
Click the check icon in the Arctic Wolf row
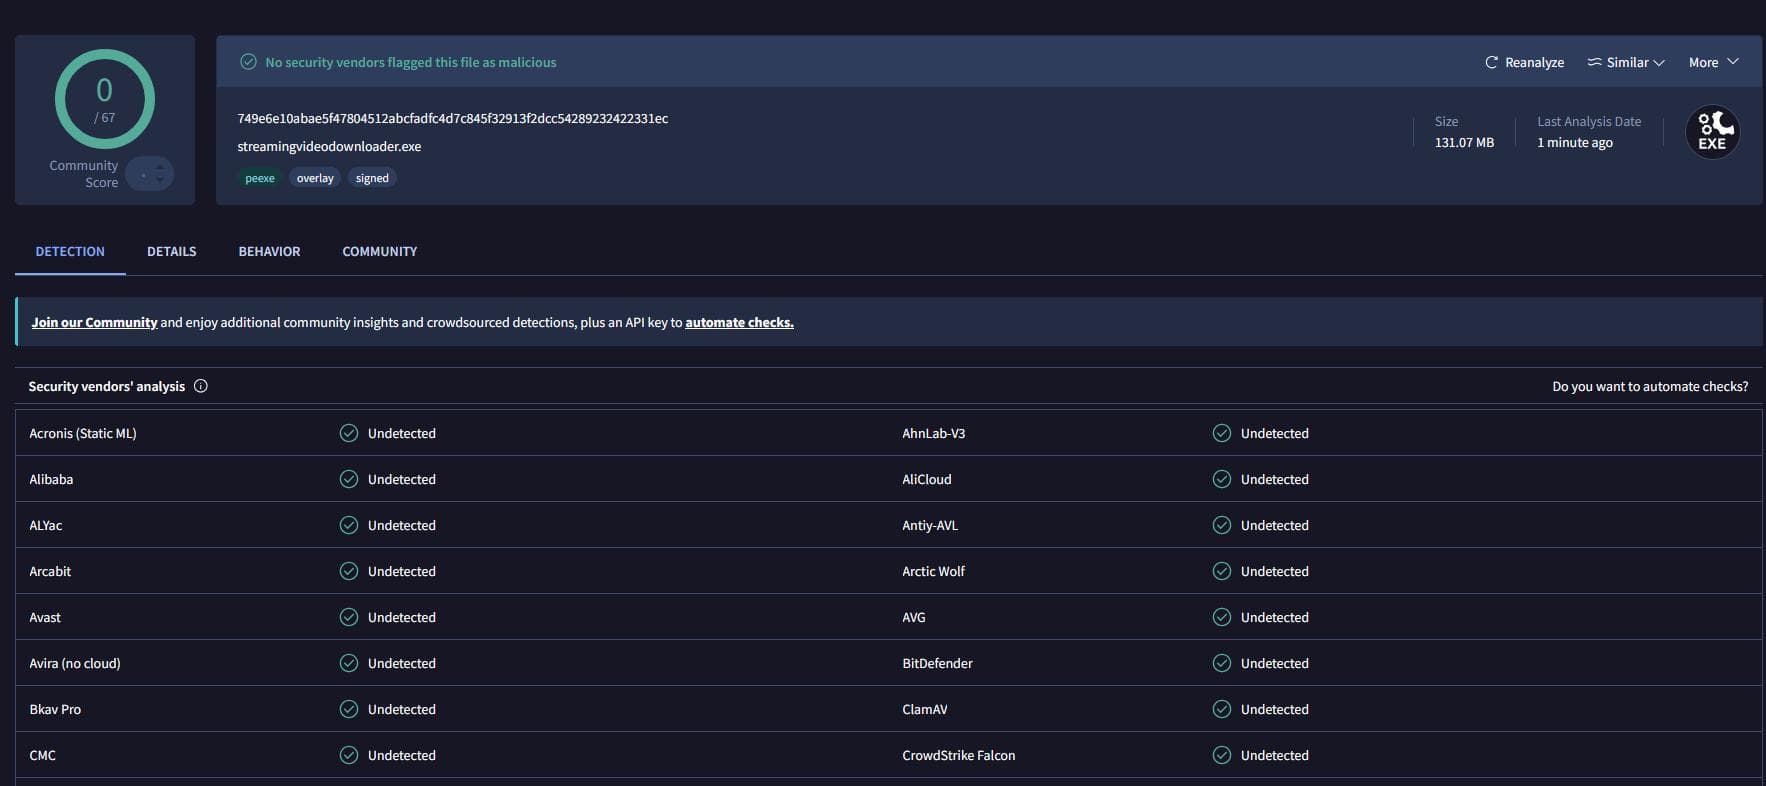1222,571
